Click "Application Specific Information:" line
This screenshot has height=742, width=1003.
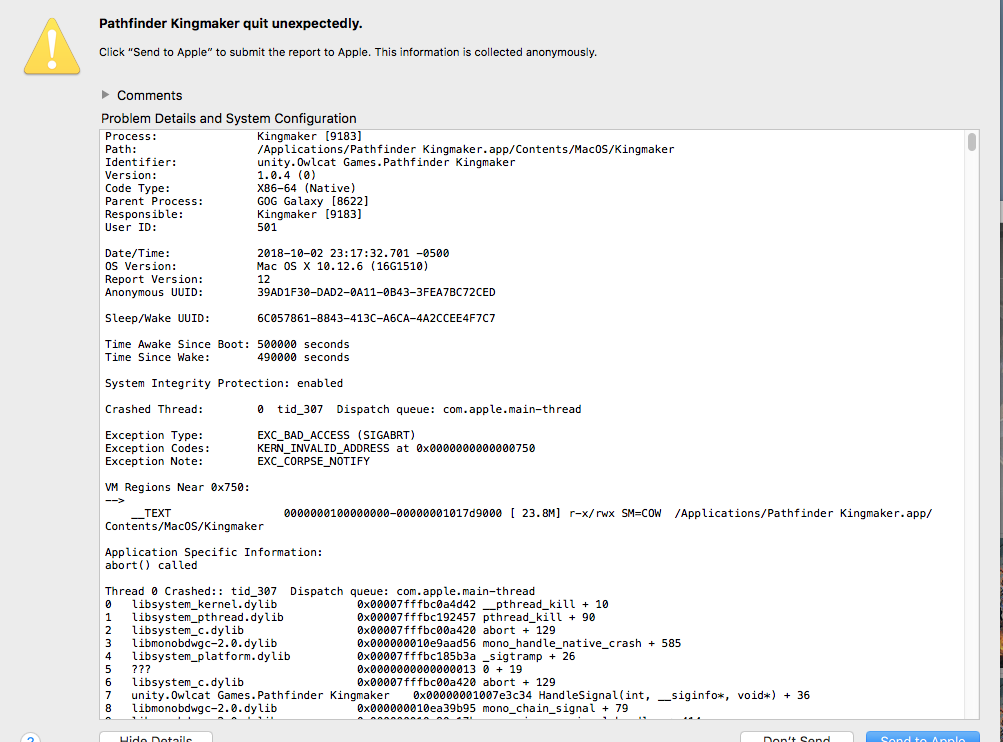pos(214,552)
